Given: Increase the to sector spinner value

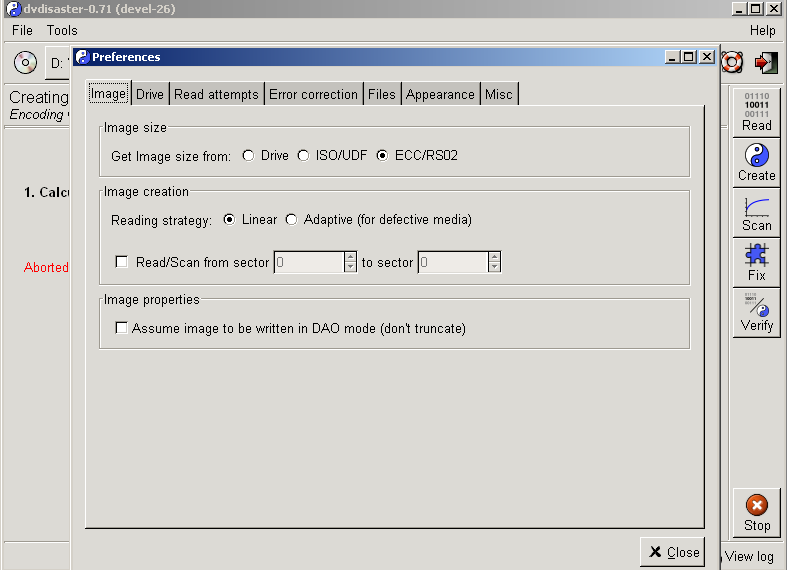Looking at the screenshot, I should point(494,257).
